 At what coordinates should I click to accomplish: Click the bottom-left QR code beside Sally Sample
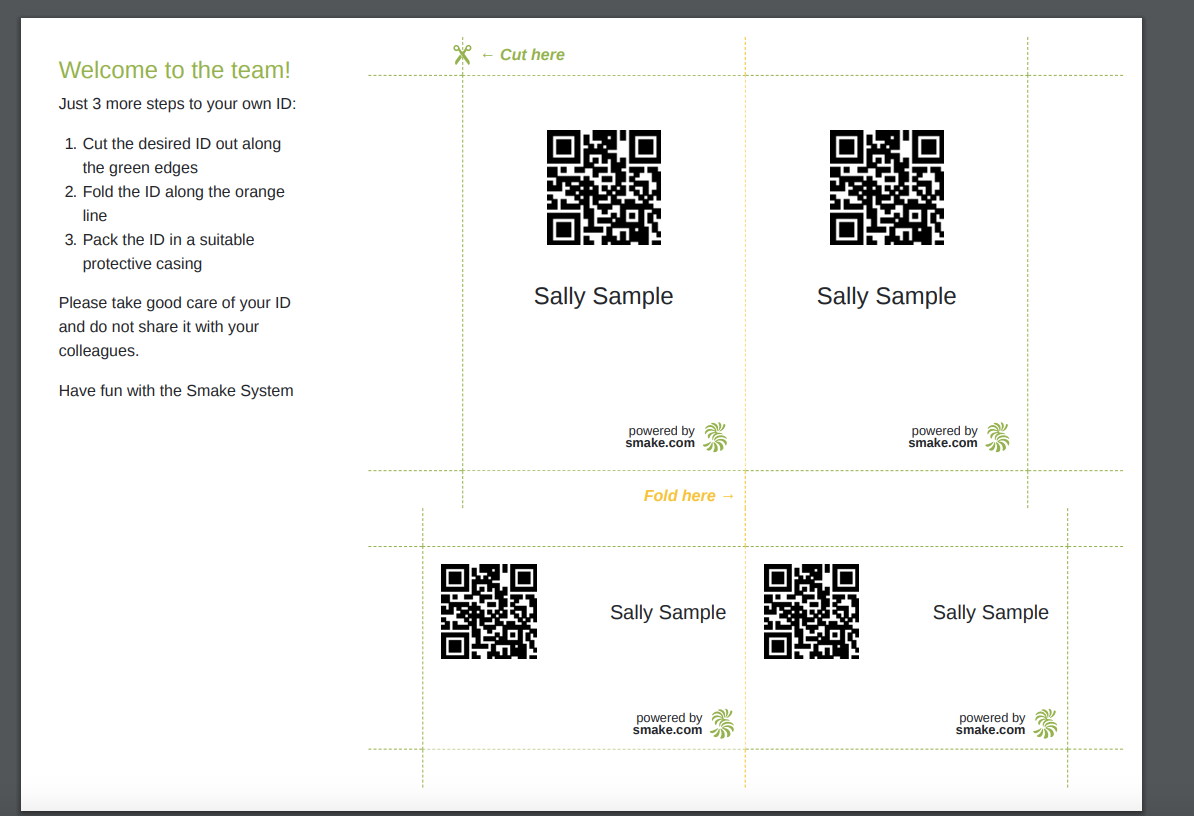pyautogui.click(x=489, y=611)
